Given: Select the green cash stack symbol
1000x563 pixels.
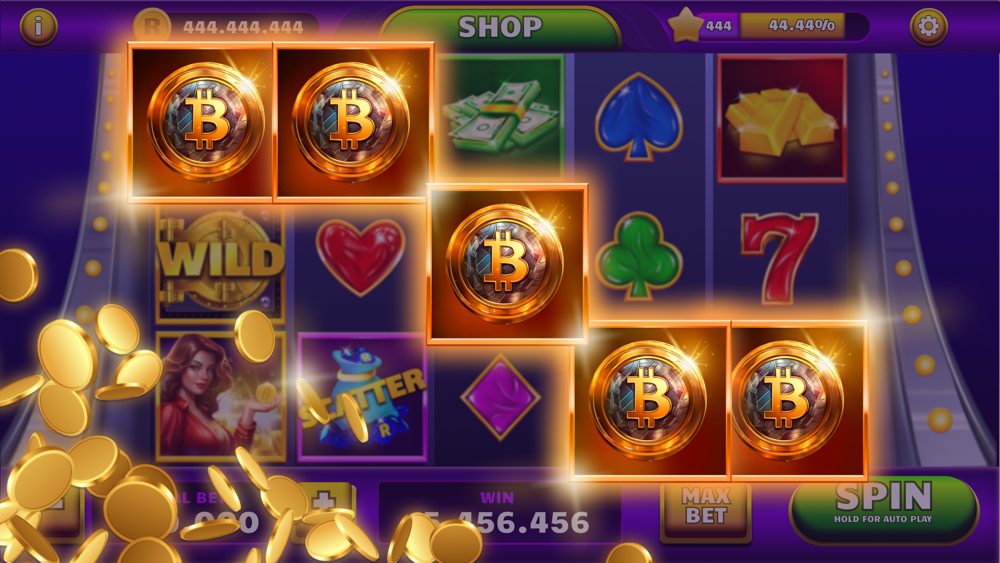Looking at the screenshot, I should (x=502, y=116).
